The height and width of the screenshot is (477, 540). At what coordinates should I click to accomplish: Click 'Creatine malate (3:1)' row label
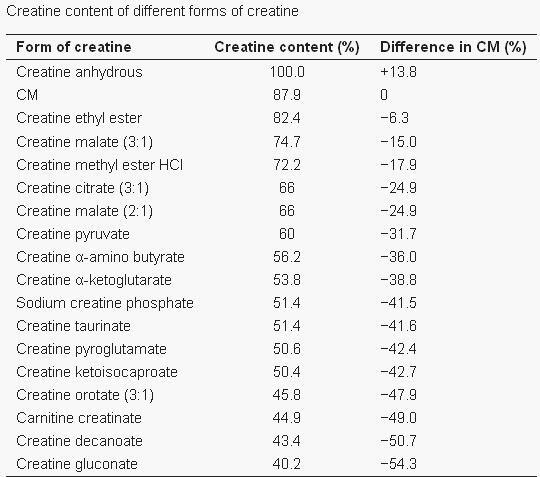(x=84, y=142)
